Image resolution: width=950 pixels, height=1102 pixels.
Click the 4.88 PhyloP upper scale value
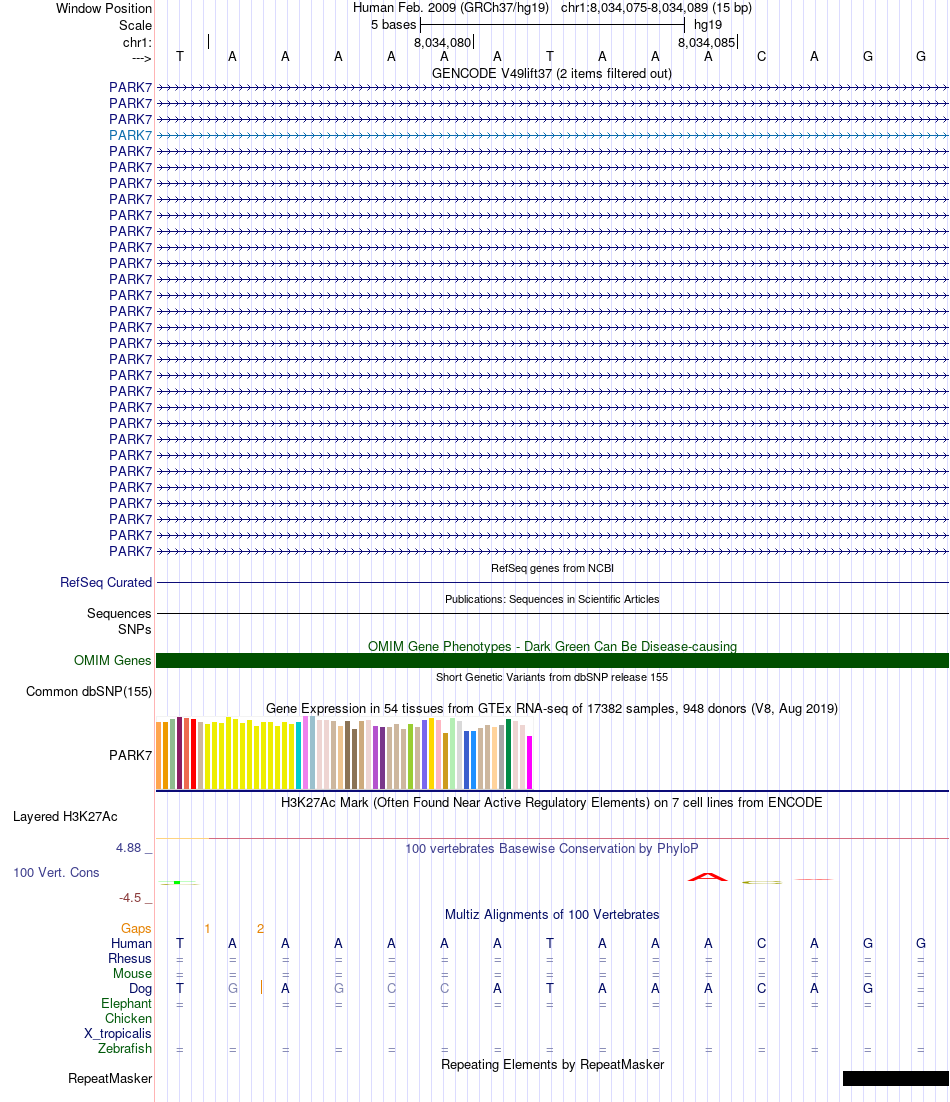[129, 848]
